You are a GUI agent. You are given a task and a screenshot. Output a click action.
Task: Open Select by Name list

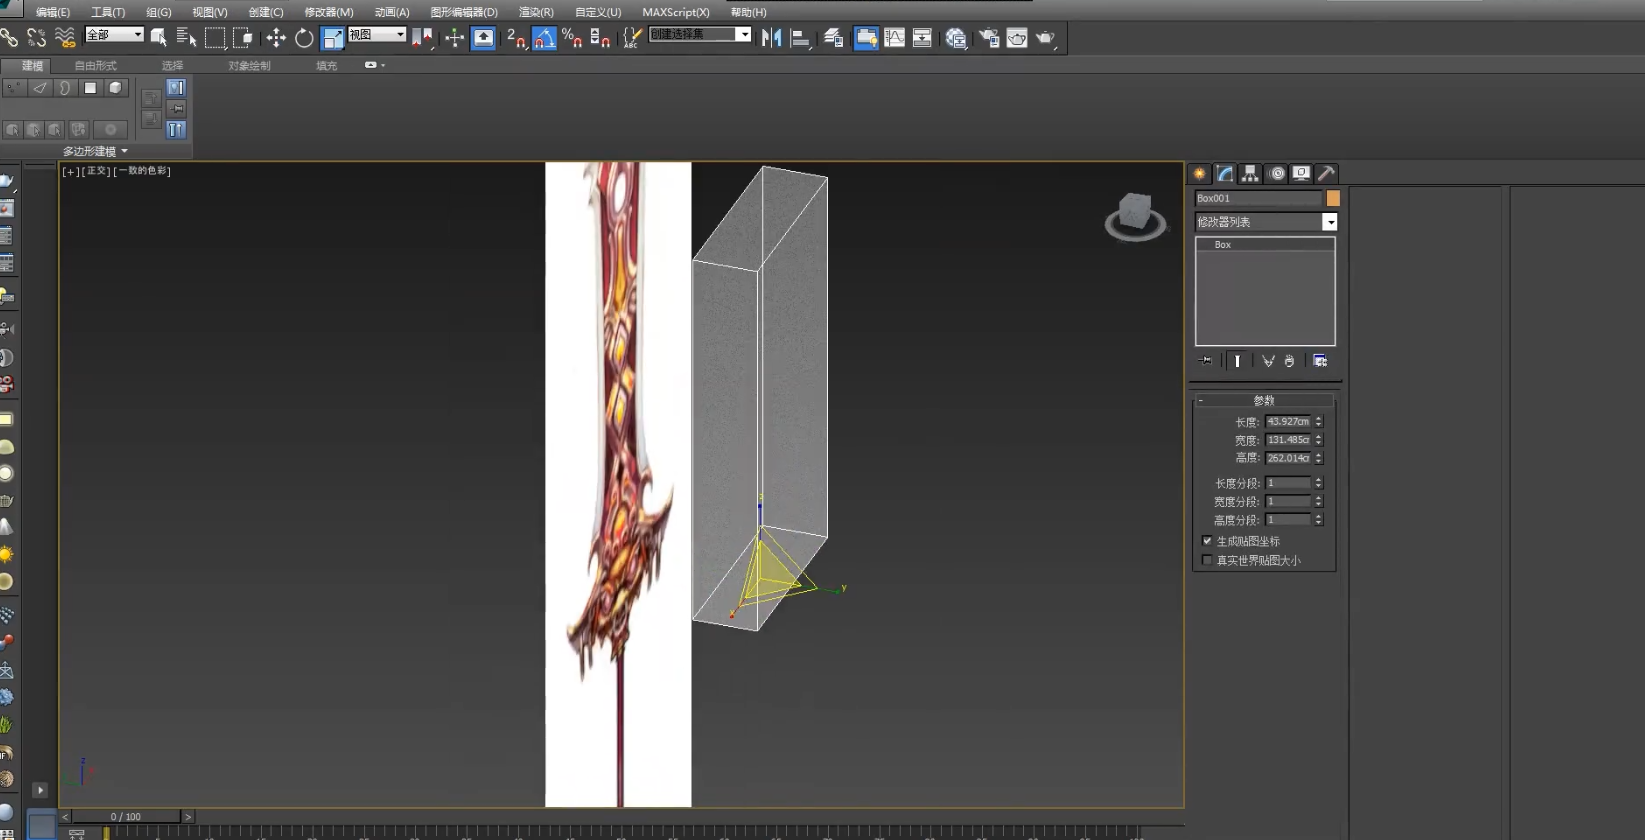pyautogui.click(x=186, y=38)
